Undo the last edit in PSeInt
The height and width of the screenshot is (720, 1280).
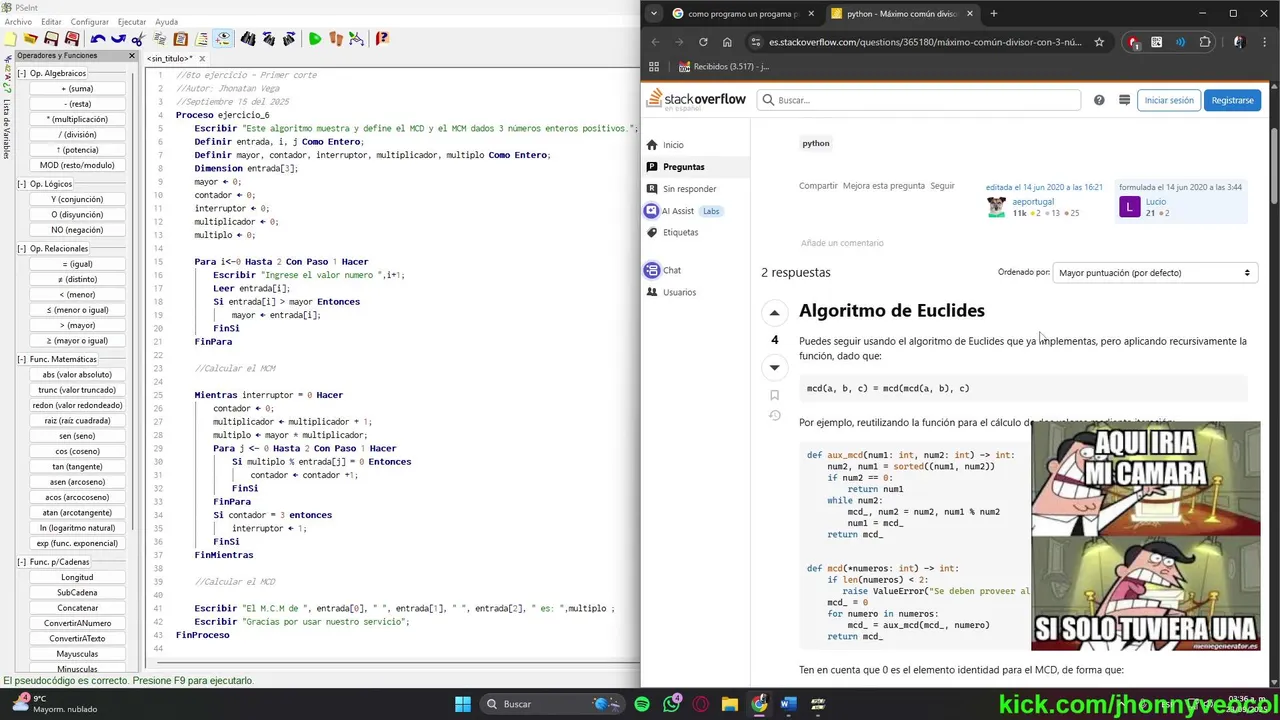click(98, 39)
